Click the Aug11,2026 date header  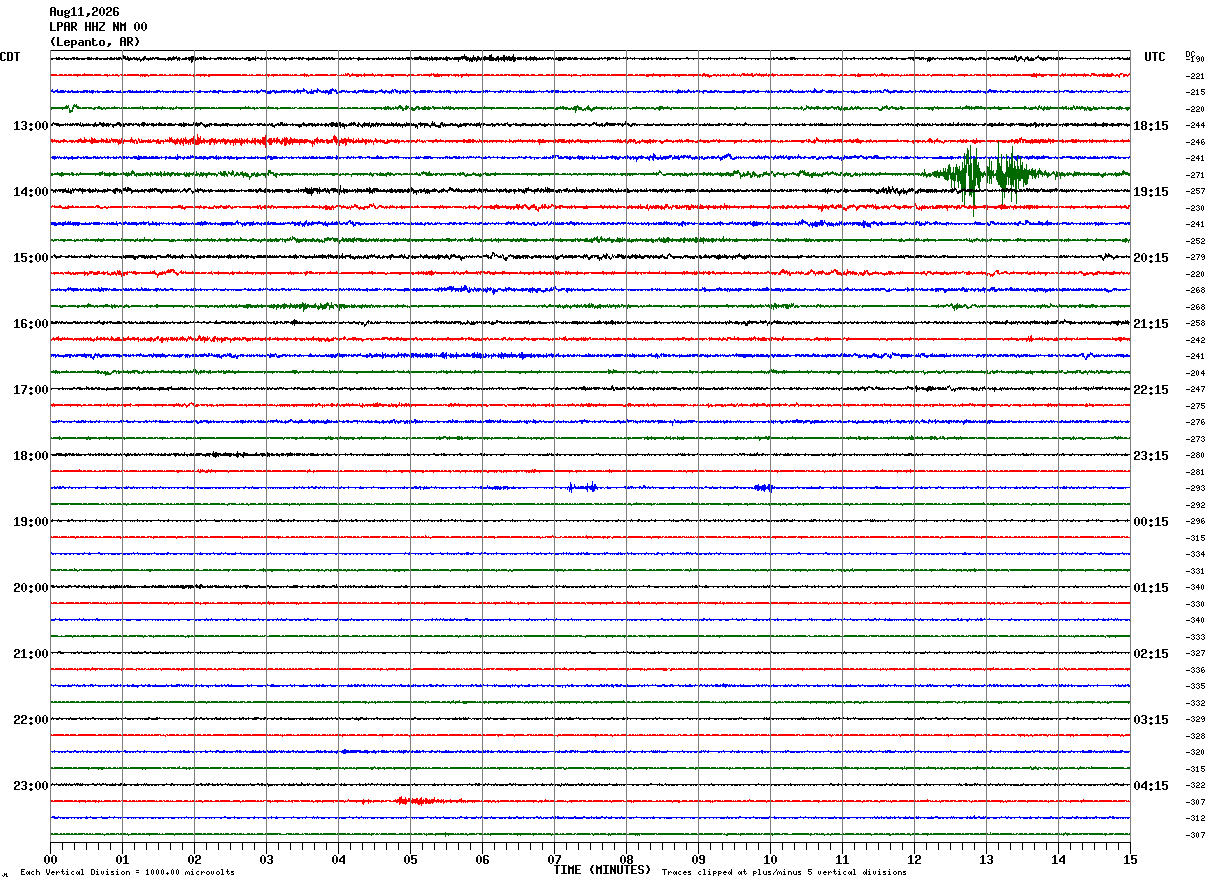coord(84,12)
